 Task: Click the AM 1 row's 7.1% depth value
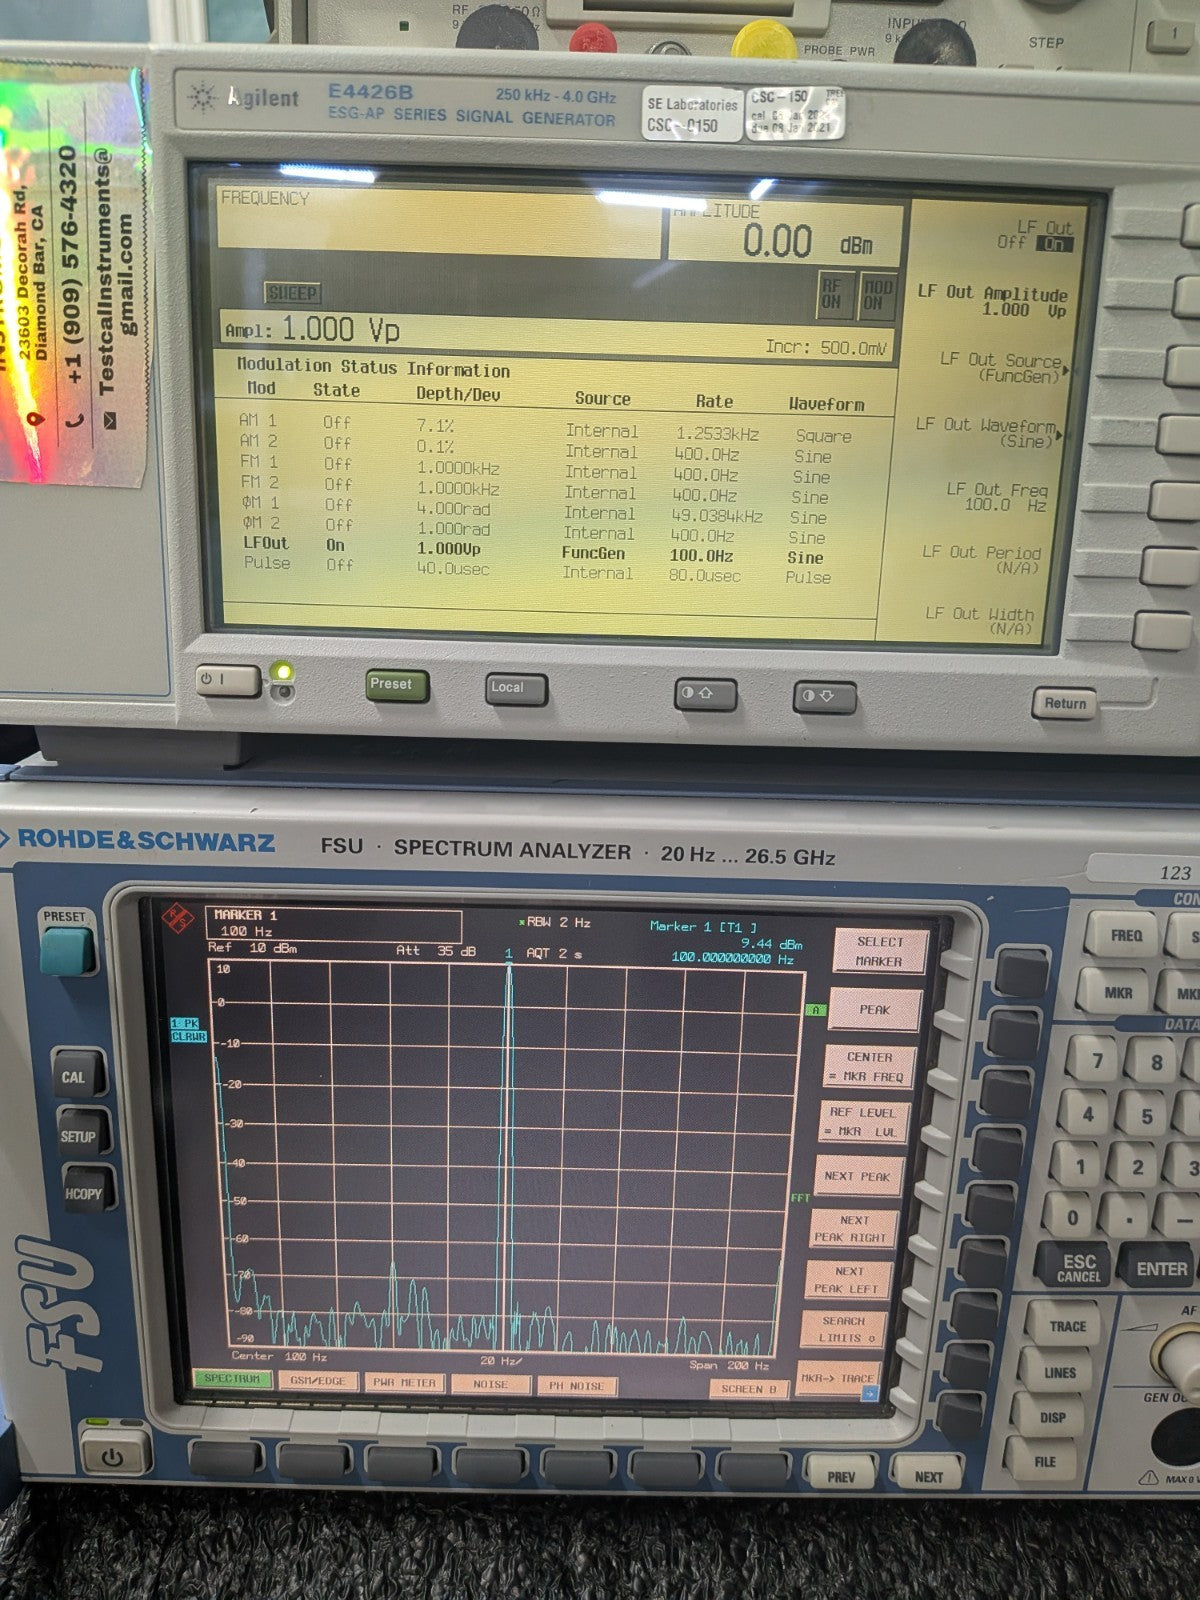[435, 426]
